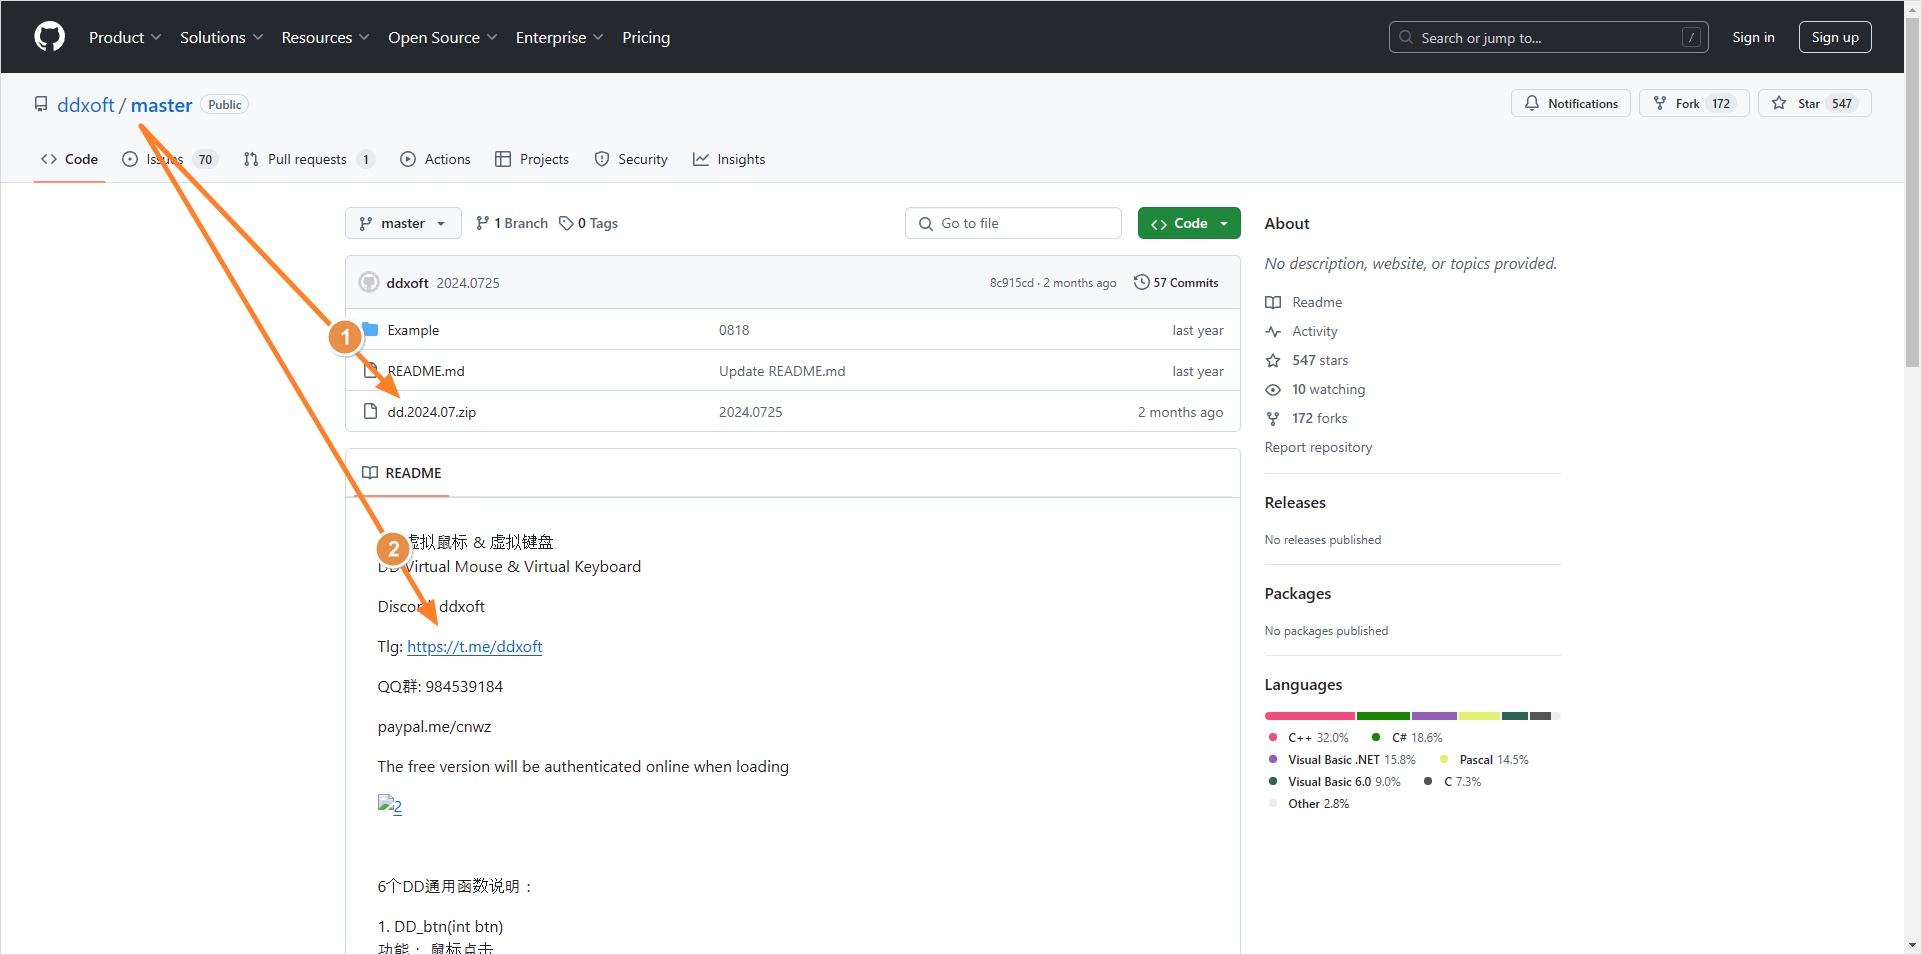The height and width of the screenshot is (955, 1922).
Task: Open the Resources dropdown
Action: point(326,37)
